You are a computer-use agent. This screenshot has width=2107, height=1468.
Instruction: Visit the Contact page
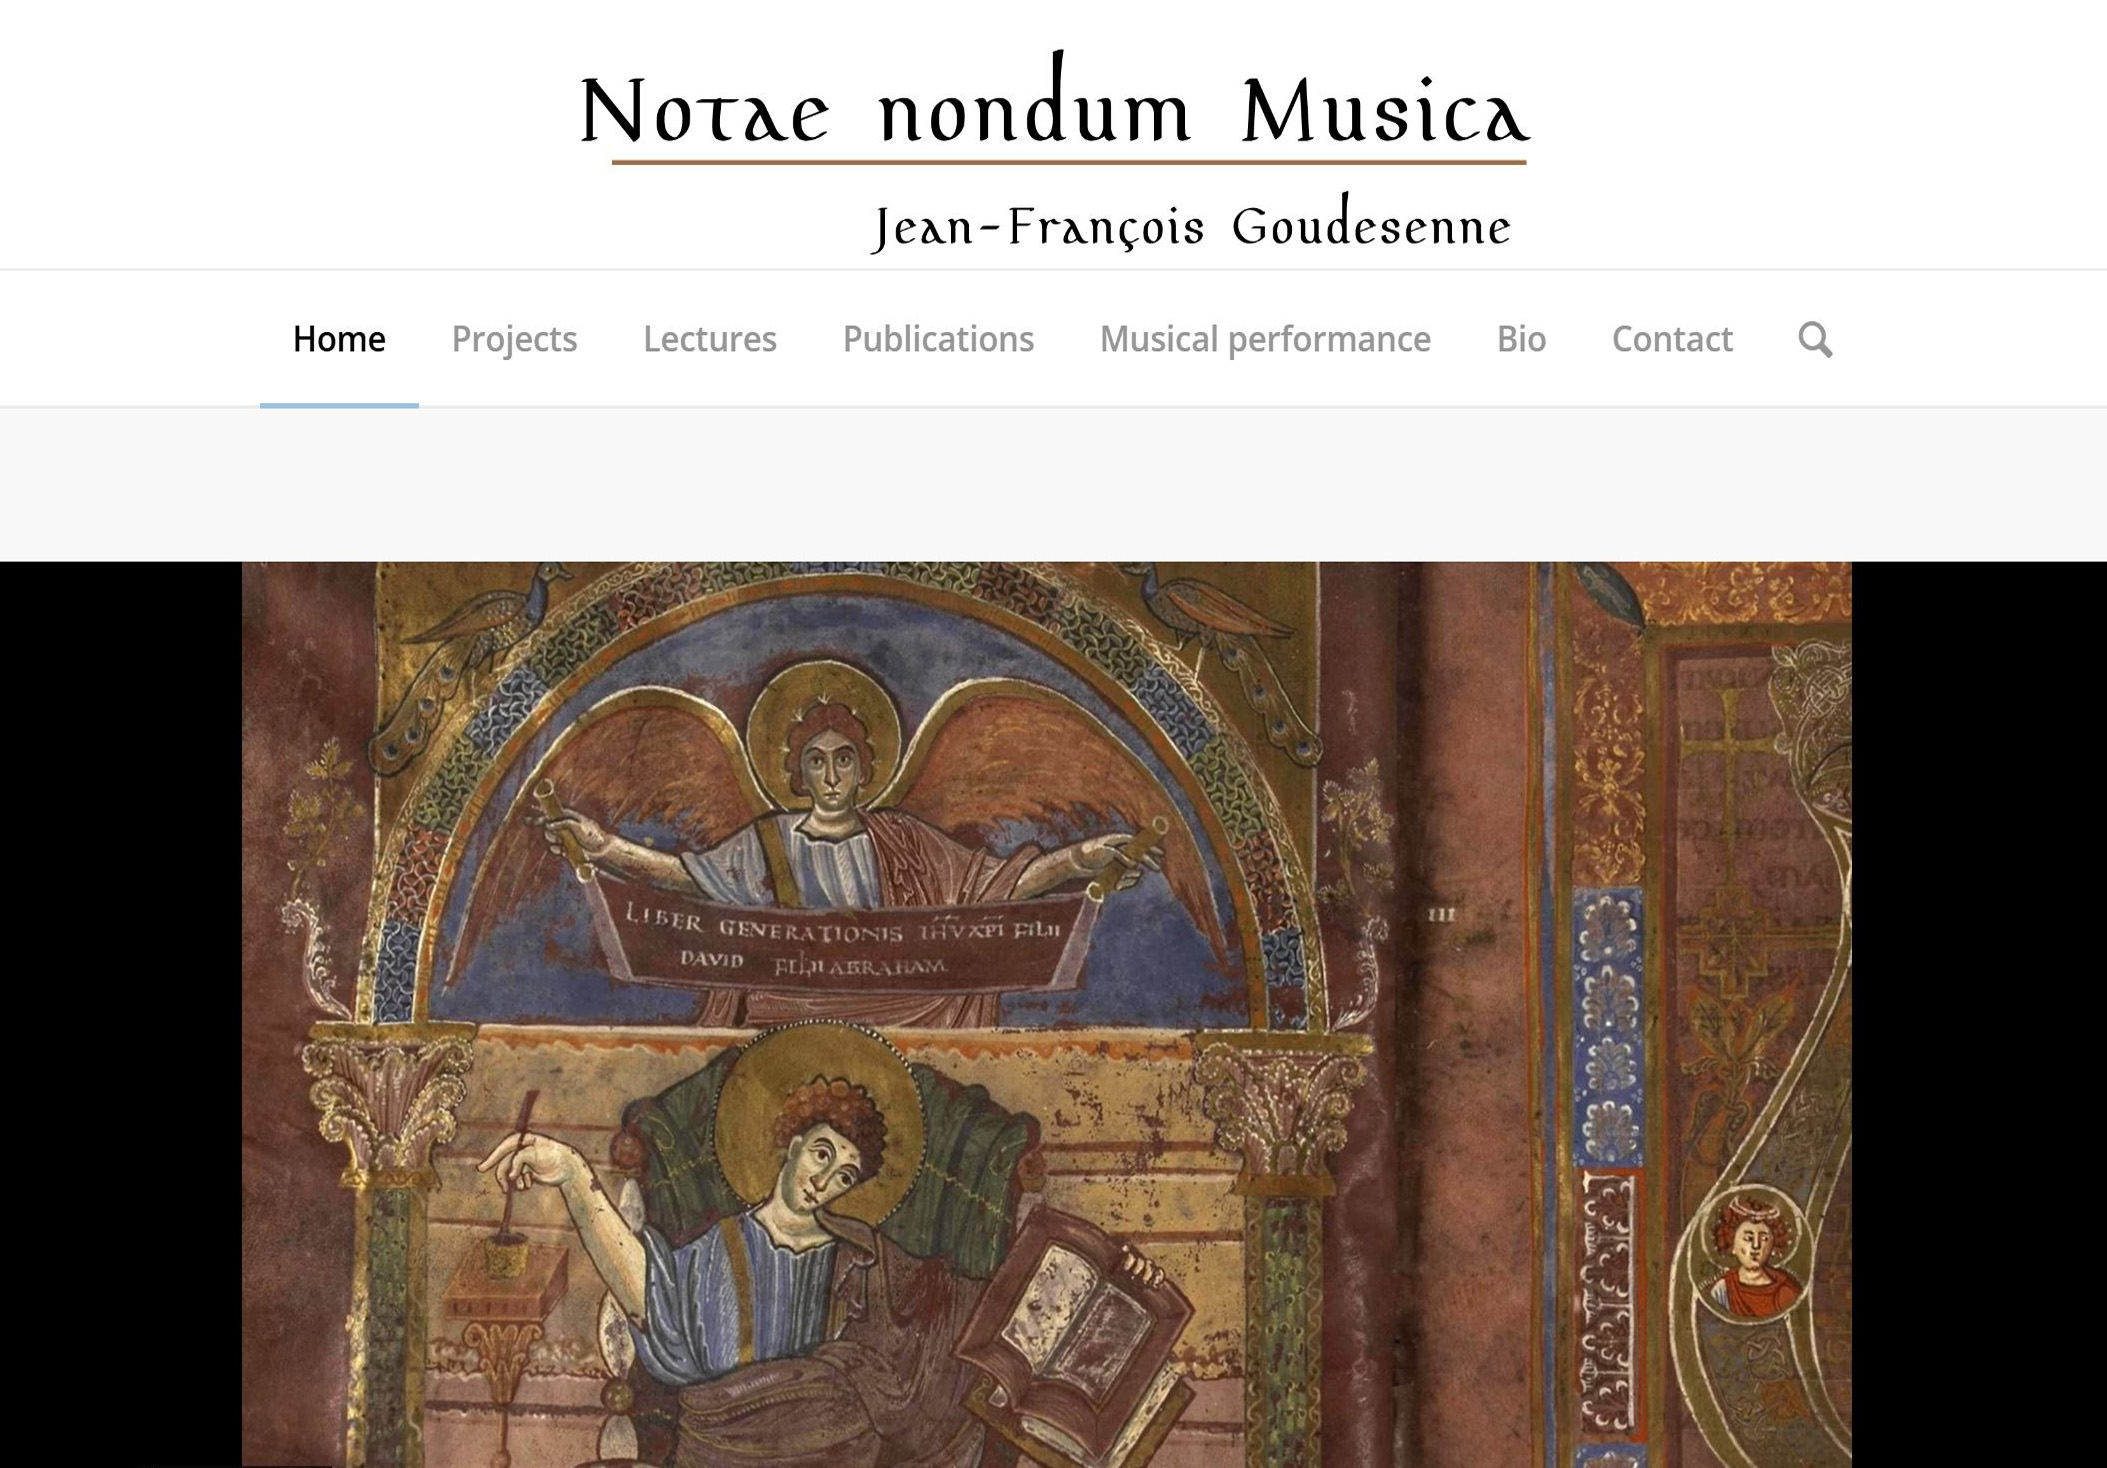coord(1672,340)
